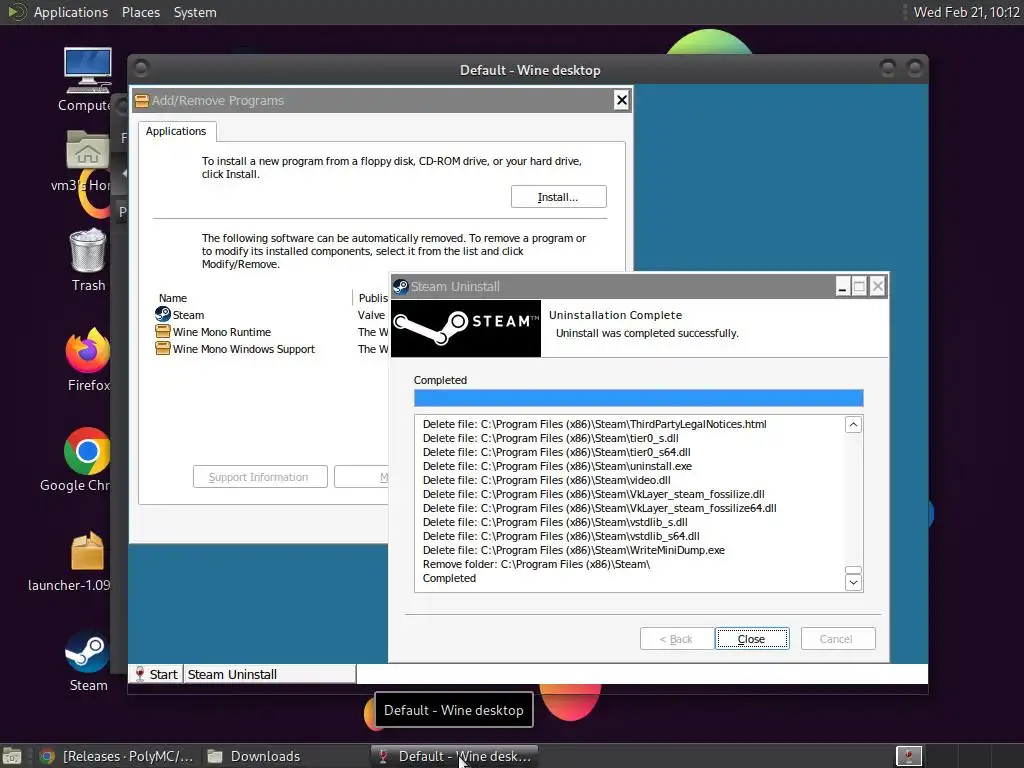
Task: Click log line deleting video.dll
Action: 547,480
